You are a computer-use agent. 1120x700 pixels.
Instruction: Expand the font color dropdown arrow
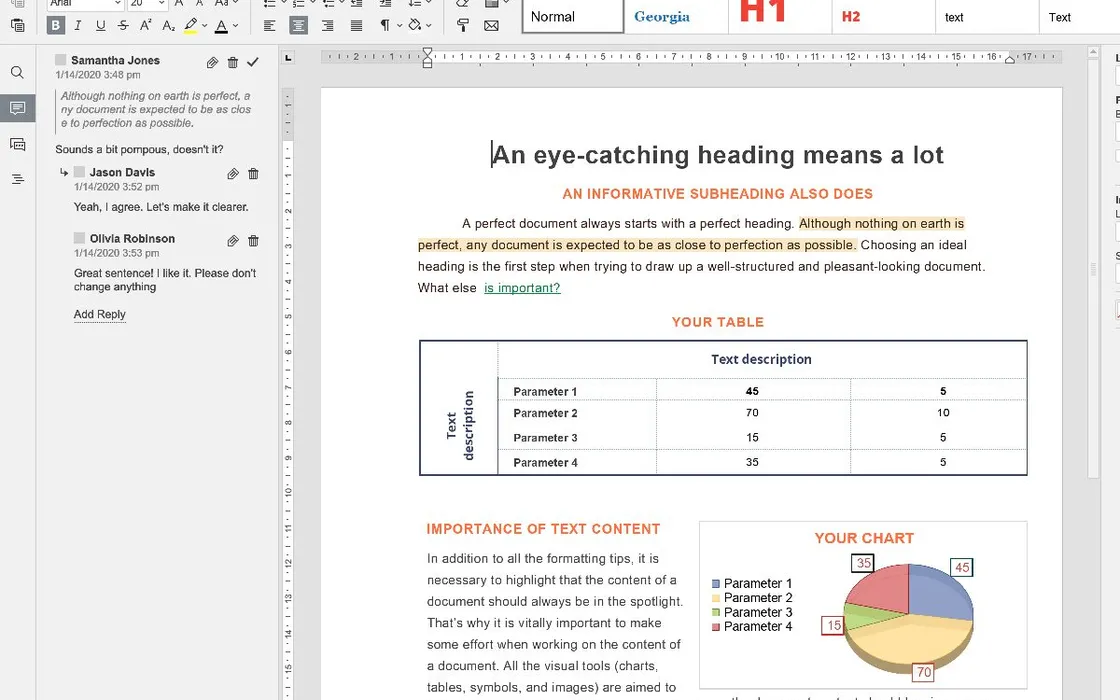[235, 26]
